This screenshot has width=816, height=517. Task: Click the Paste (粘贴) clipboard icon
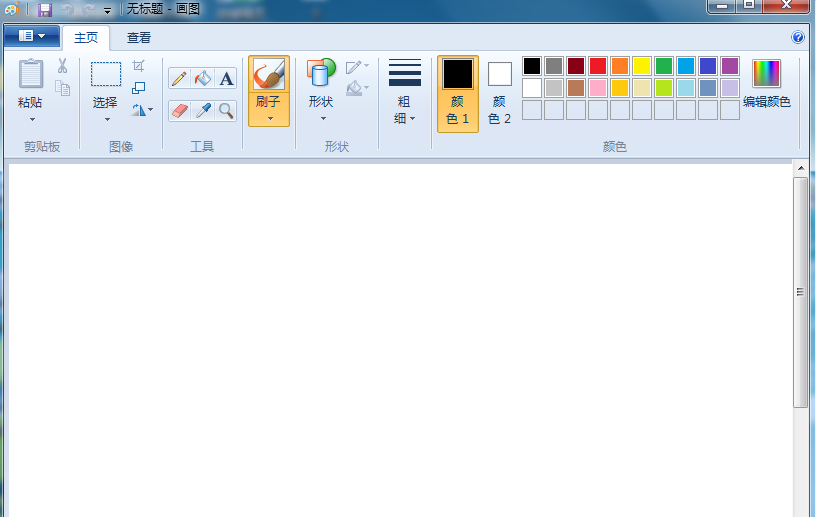(31, 73)
